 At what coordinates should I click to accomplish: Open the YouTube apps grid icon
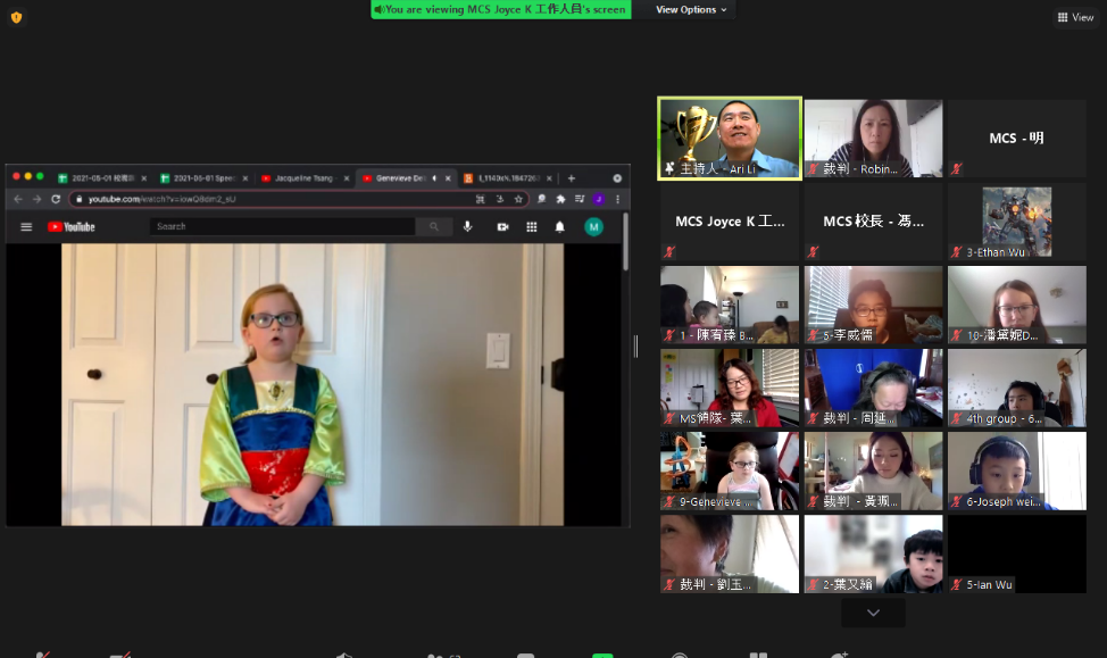(x=531, y=227)
